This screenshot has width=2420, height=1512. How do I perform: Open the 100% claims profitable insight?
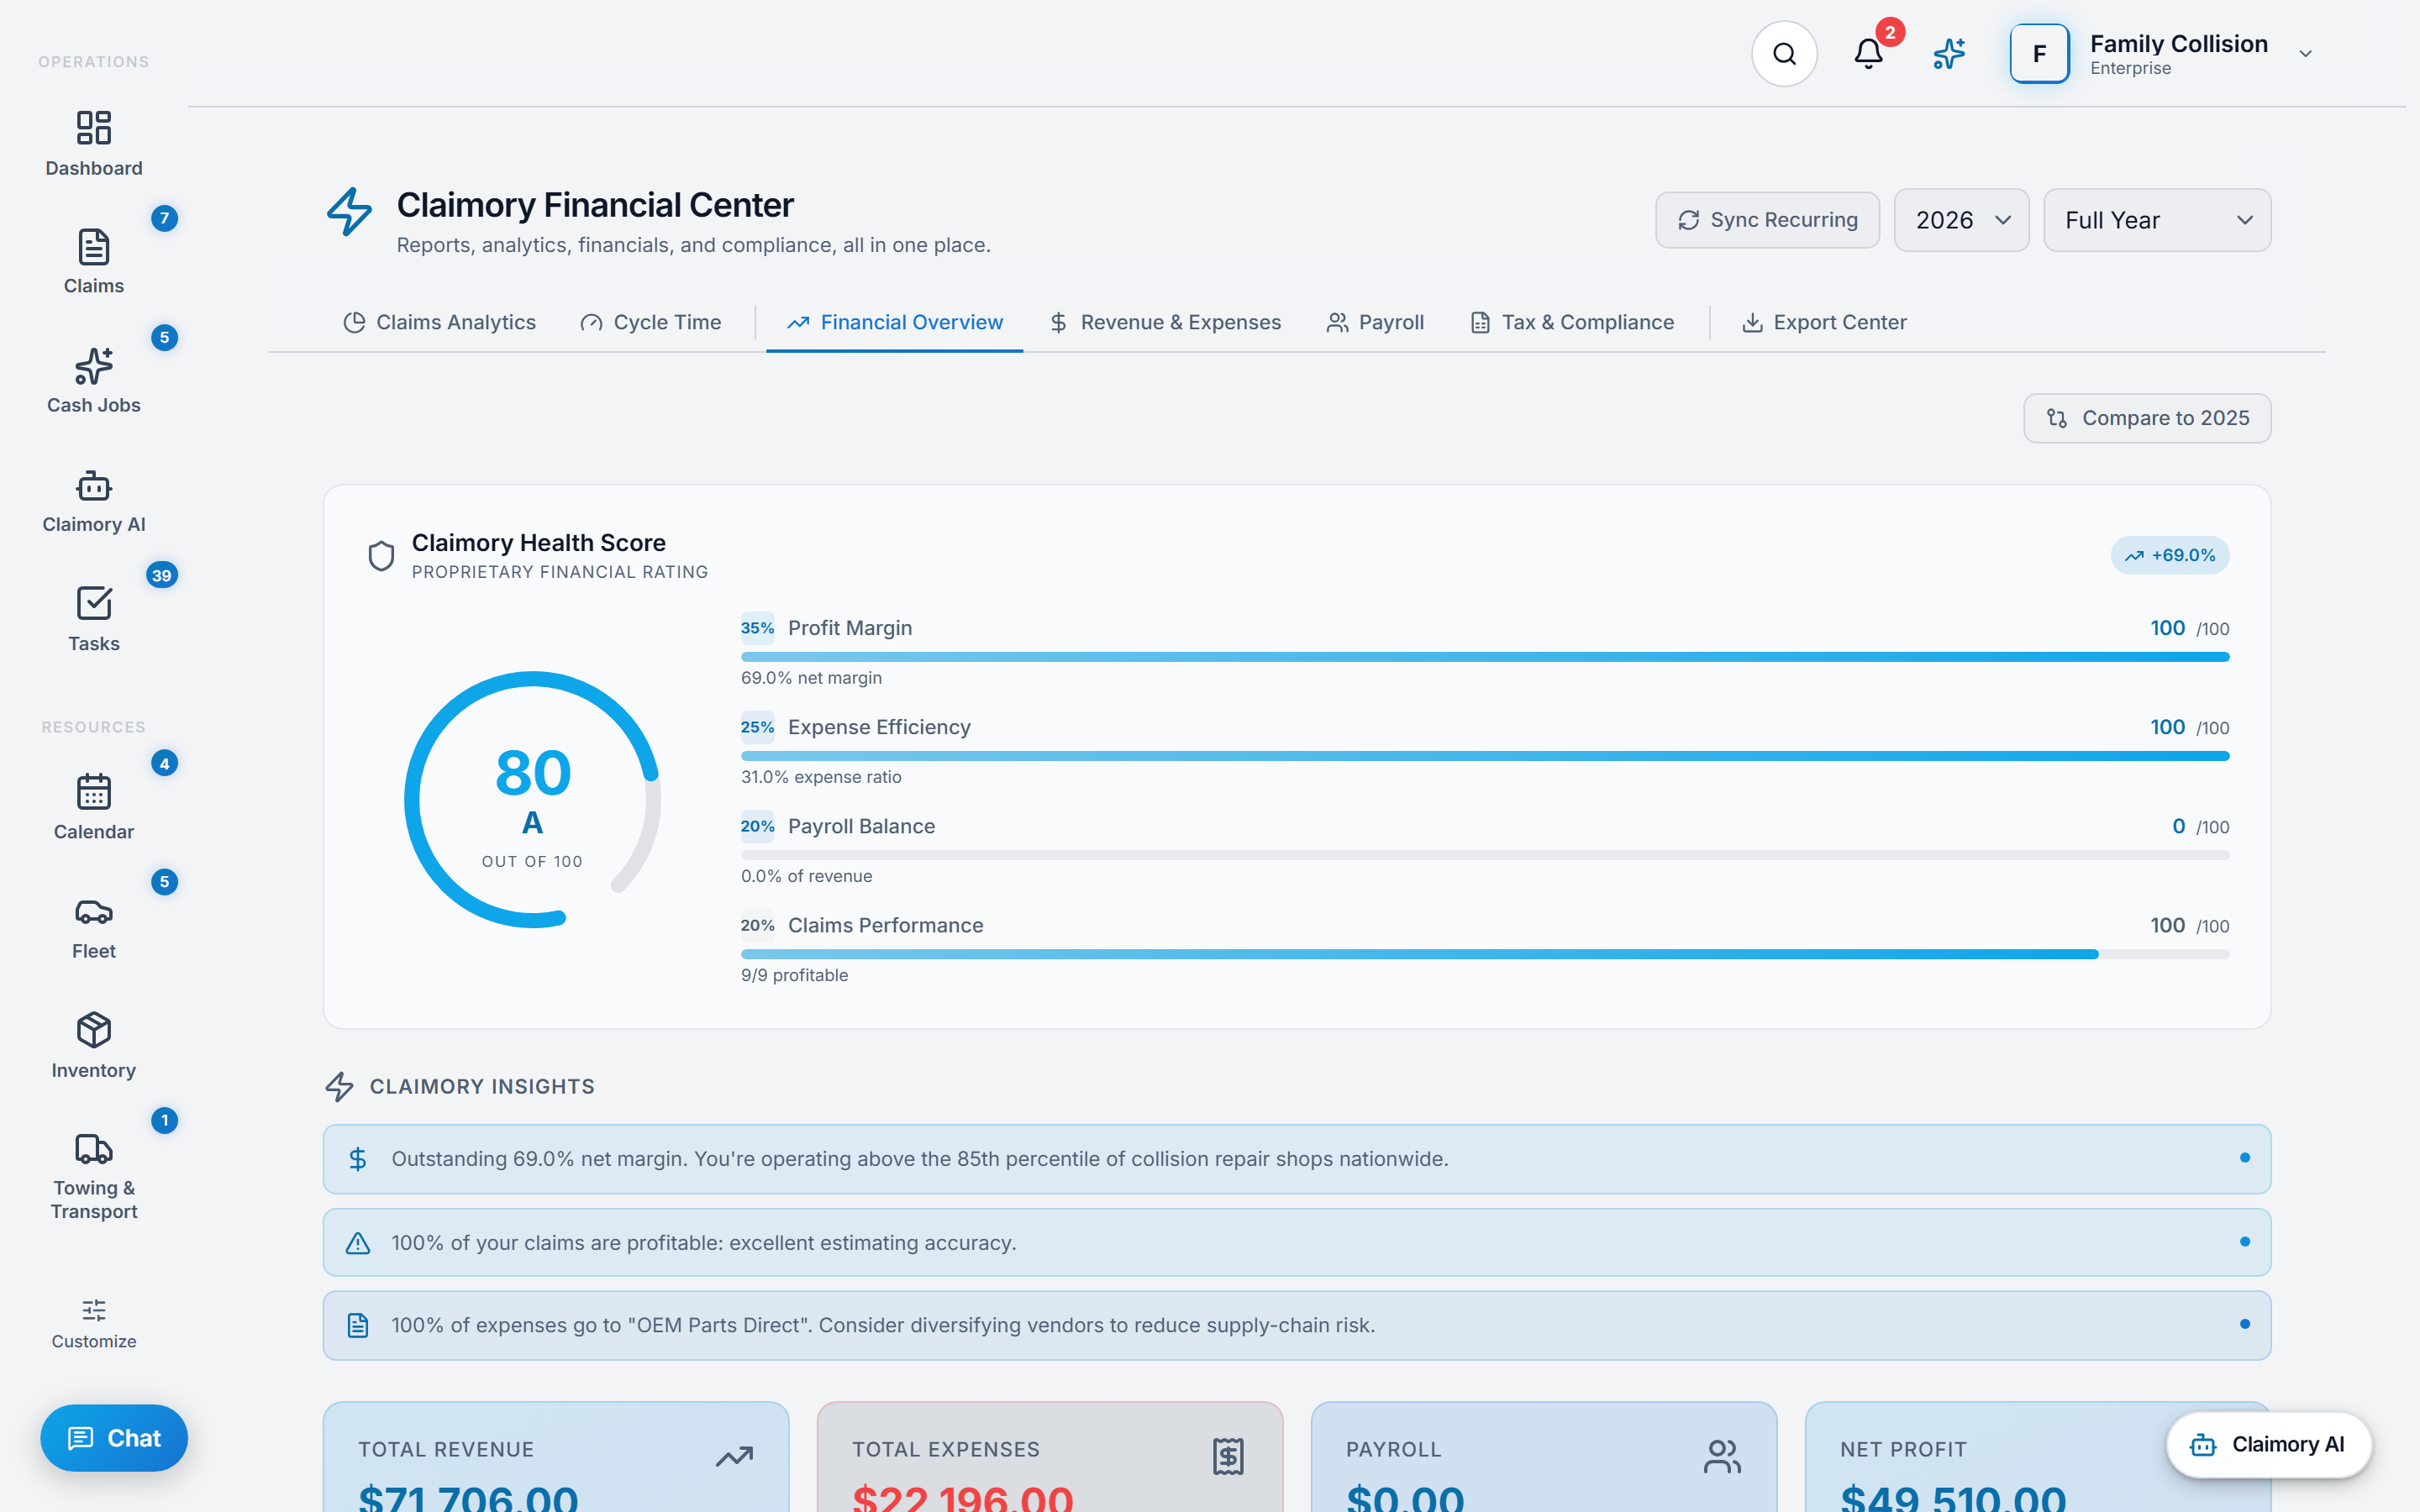tap(1296, 1243)
